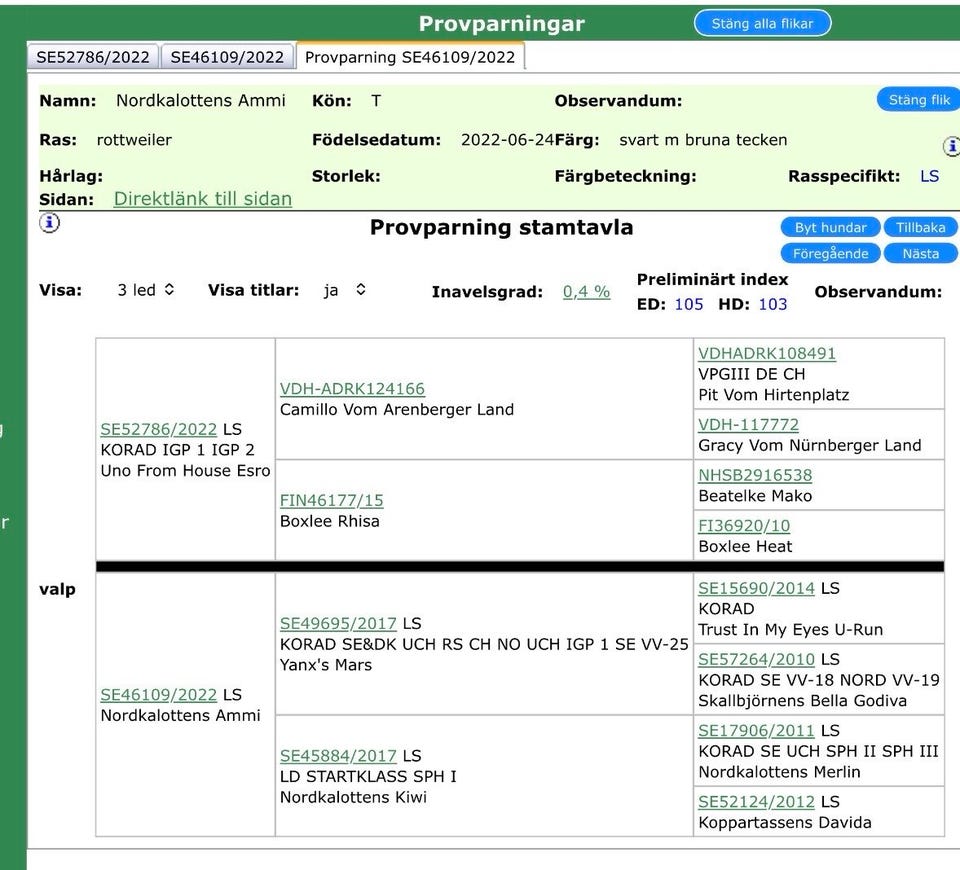Open the Direktlänk till sidan link
Screen dimensions: 960x870
tap(203, 199)
